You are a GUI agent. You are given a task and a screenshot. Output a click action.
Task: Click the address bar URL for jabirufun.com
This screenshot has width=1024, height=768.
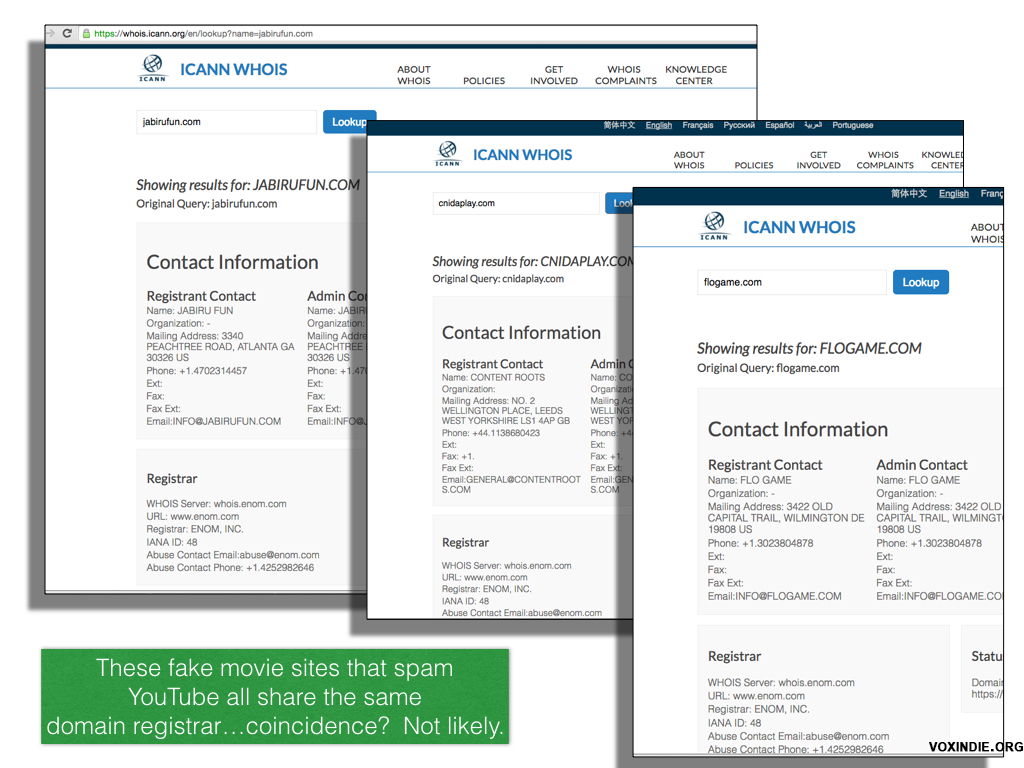tap(203, 33)
